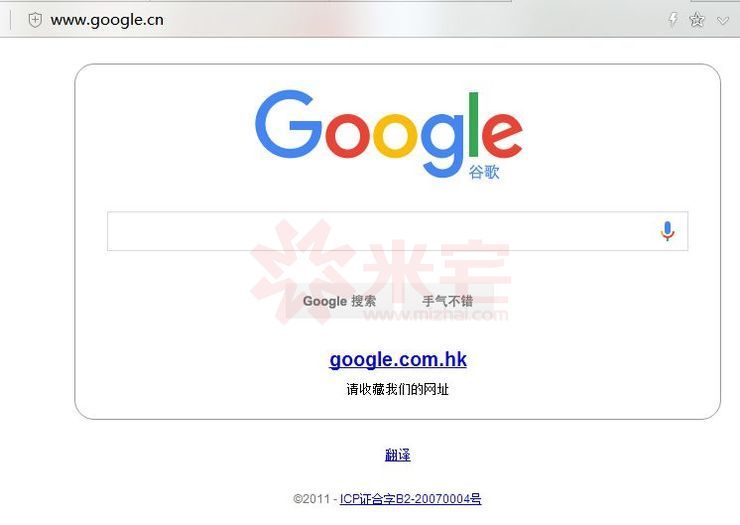The image size is (740, 525).
Task: Click the 手气不错 lucky button
Action: click(x=447, y=301)
